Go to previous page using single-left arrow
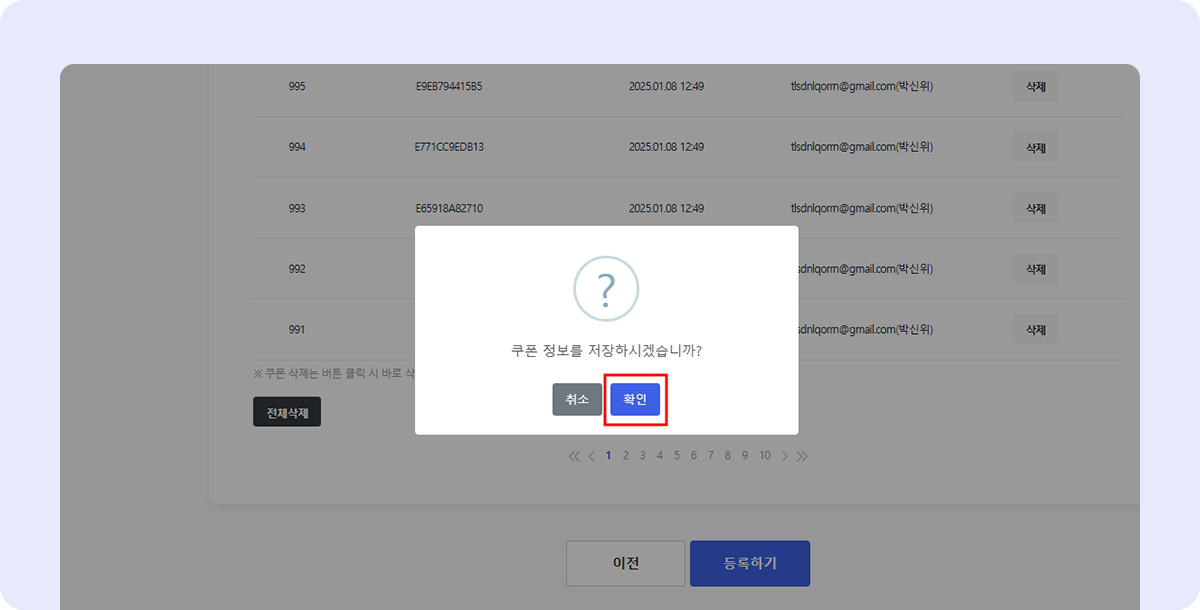Screen dimensions: 1200x610 [591, 456]
